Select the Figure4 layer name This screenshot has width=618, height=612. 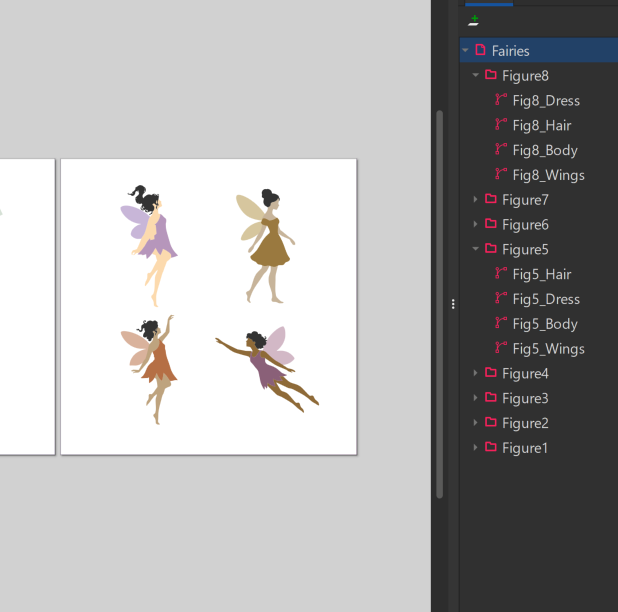point(525,374)
